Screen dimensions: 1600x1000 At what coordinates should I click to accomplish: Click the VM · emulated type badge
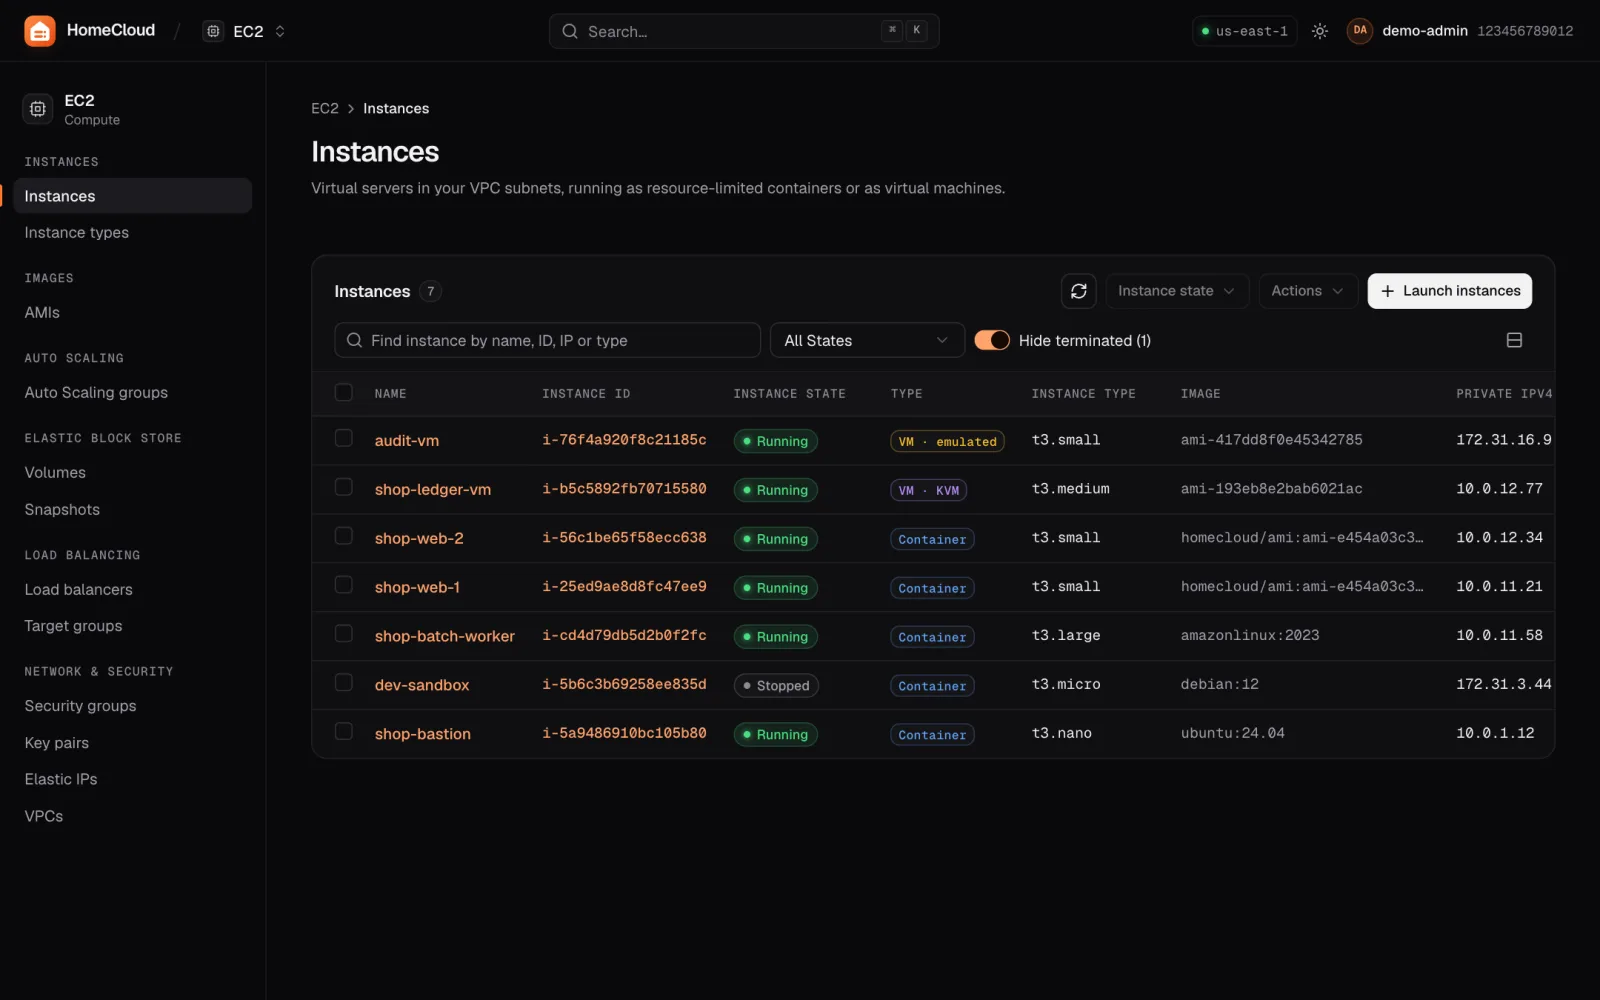pos(947,441)
